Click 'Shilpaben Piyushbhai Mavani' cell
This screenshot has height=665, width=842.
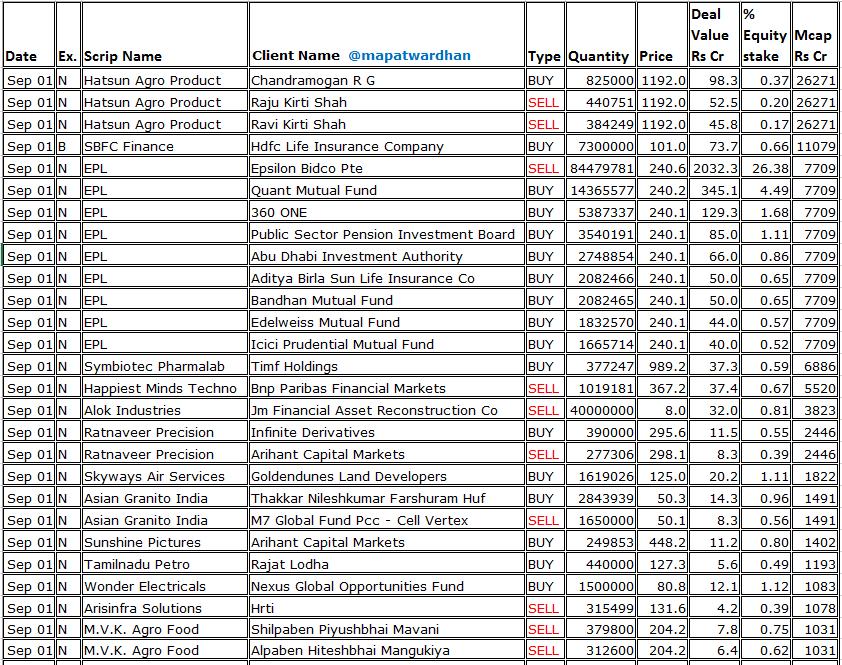(x=387, y=629)
